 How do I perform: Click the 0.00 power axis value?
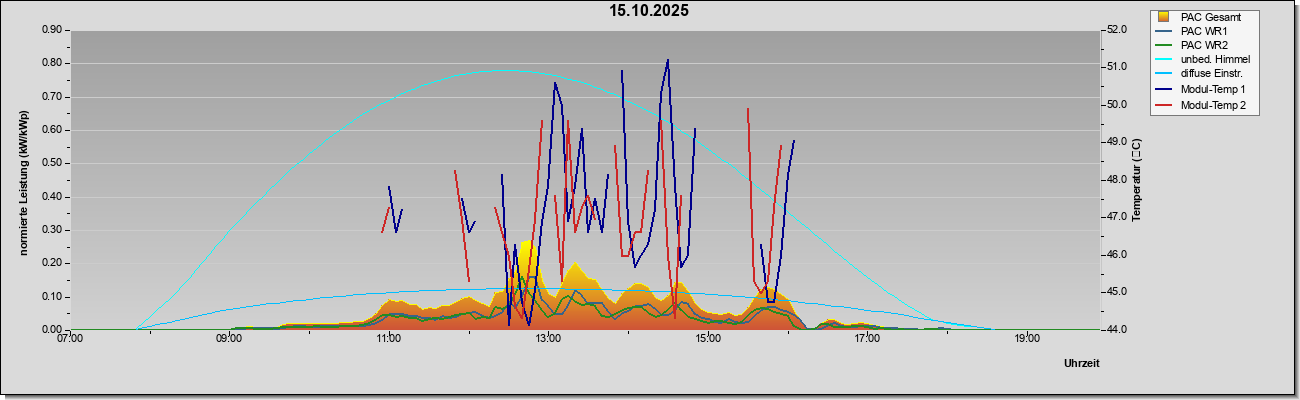52,330
